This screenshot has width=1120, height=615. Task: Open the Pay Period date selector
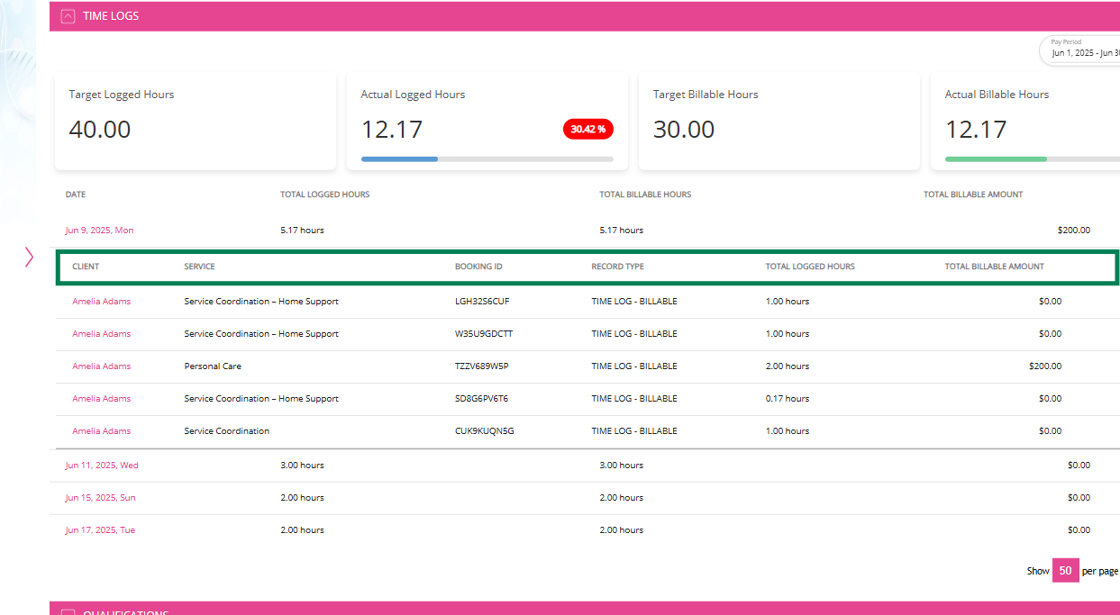click(x=1080, y=50)
